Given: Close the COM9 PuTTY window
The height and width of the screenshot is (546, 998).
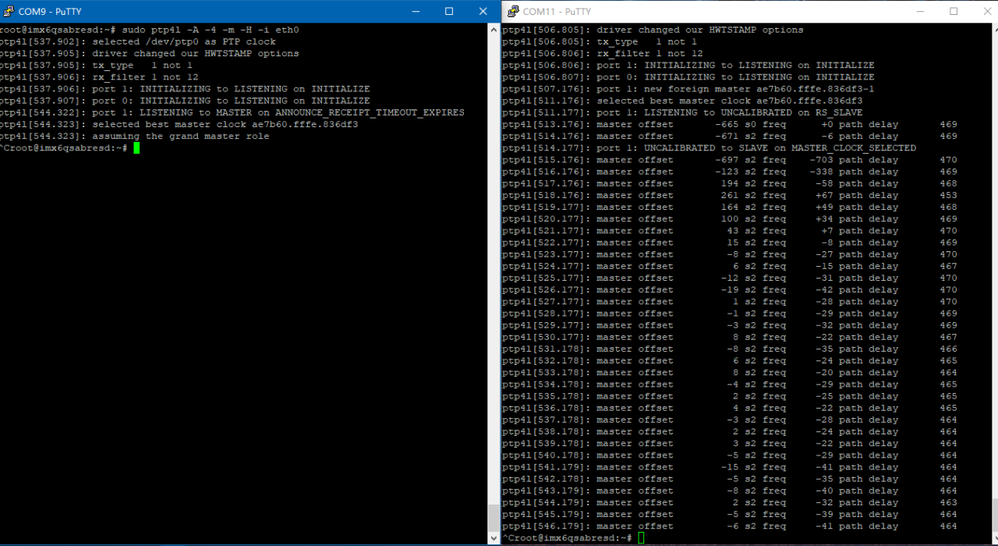Looking at the screenshot, I should click(482, 11).
